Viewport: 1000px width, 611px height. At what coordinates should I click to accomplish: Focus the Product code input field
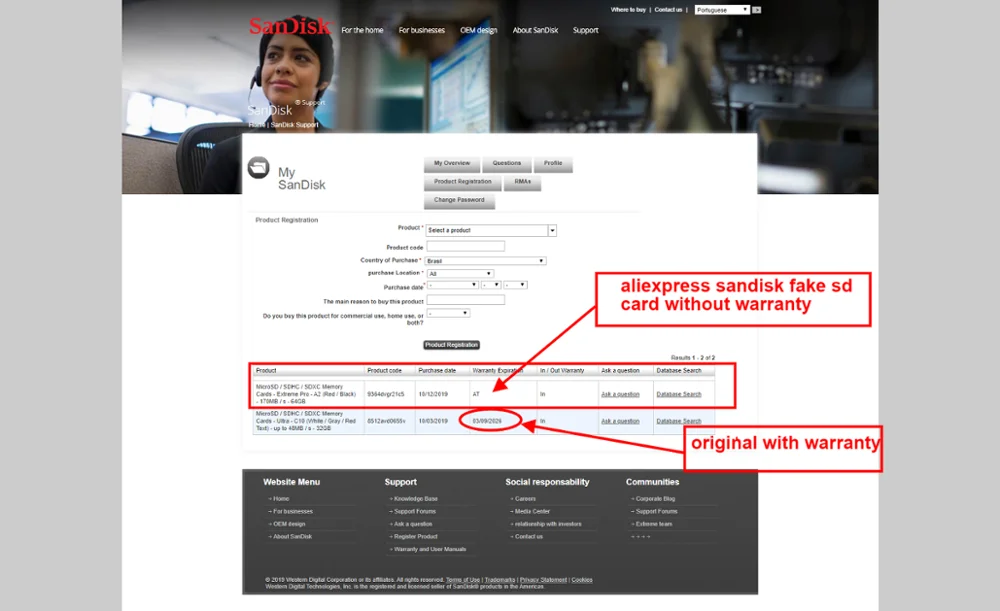466,246
